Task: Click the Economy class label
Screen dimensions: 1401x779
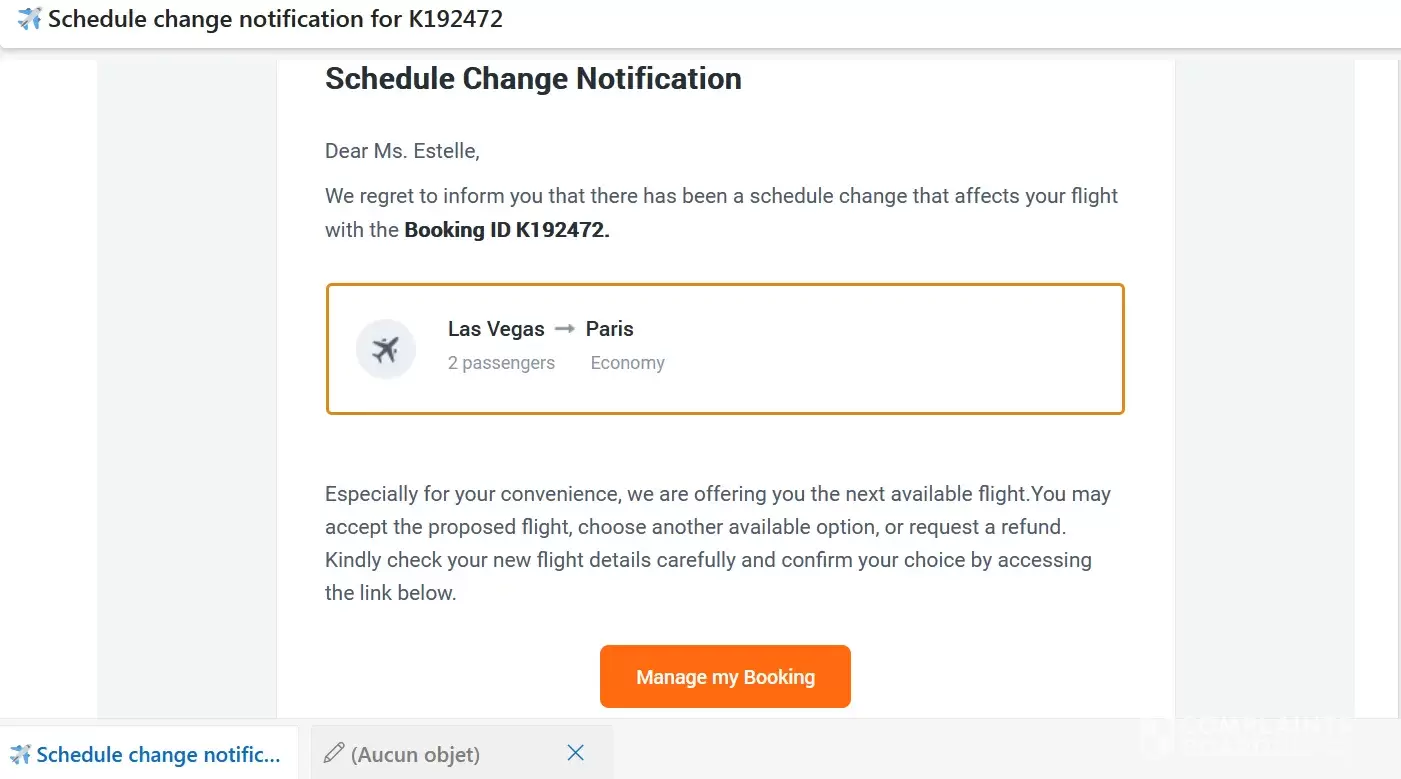Action: tap(627, 363)
